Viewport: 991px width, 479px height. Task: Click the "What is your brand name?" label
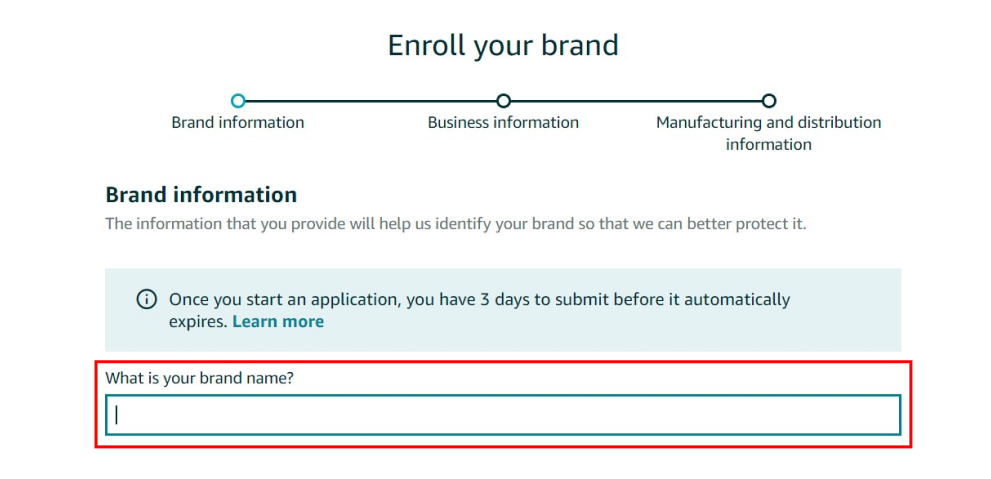(199, 378)
